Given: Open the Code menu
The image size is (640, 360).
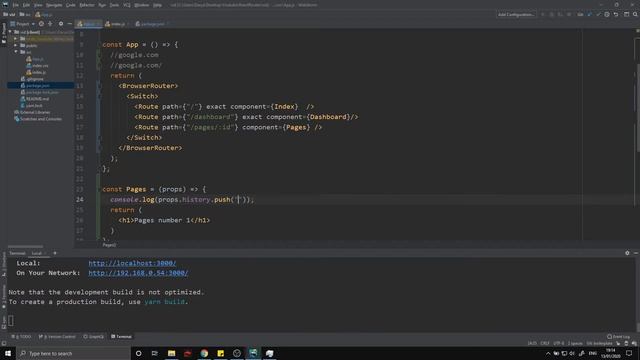Looking at the screenshot, I should pos(71,5).
